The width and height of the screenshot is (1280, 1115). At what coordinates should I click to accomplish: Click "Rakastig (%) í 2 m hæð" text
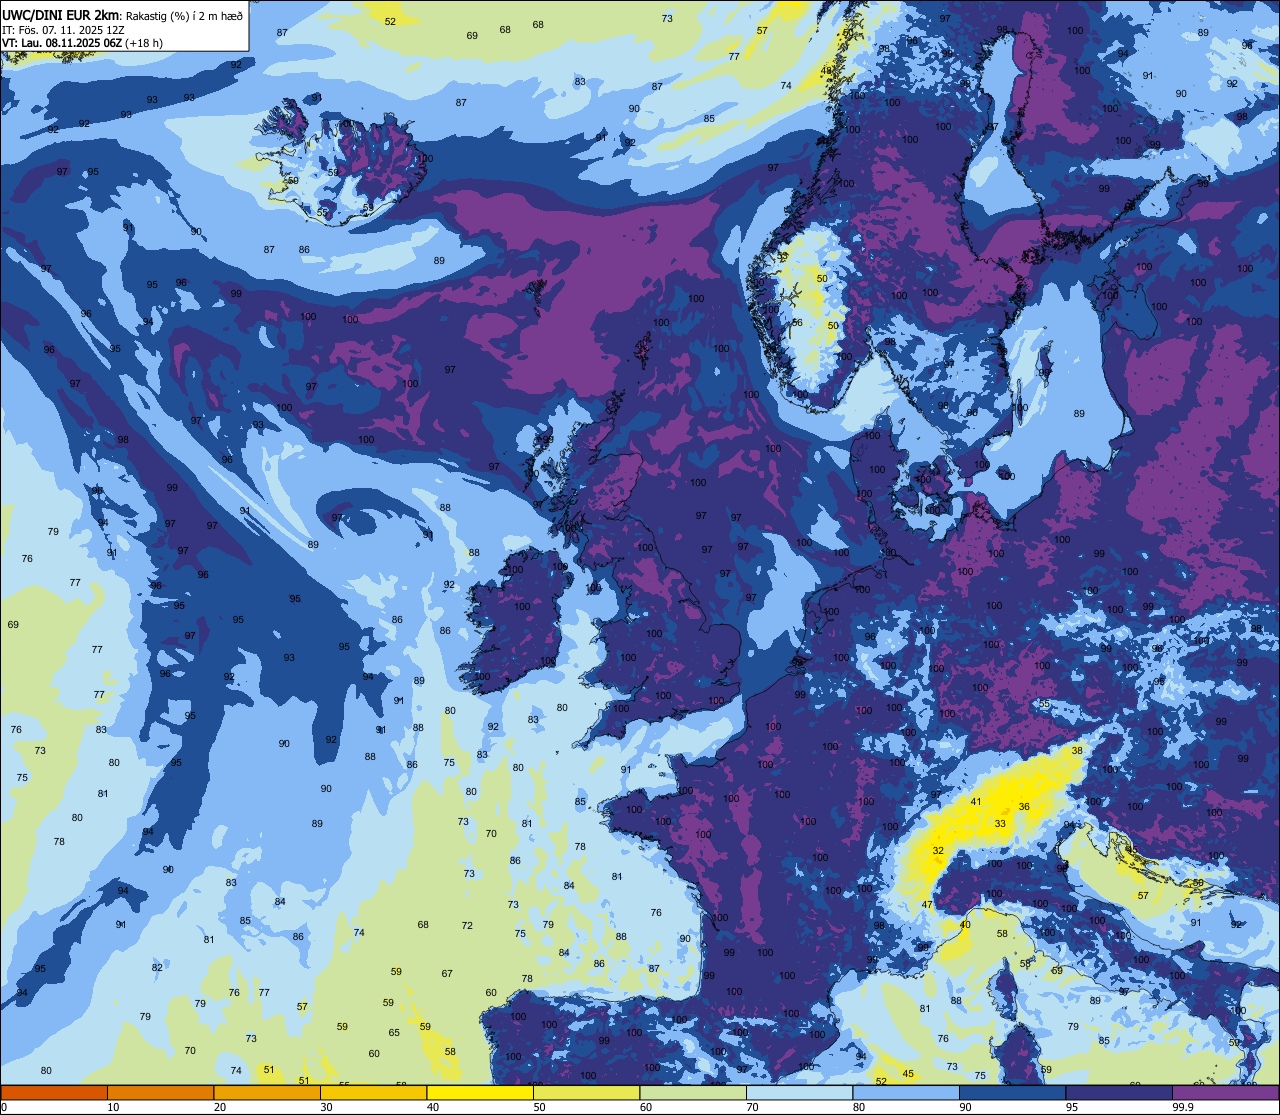(x=183, y=15)
